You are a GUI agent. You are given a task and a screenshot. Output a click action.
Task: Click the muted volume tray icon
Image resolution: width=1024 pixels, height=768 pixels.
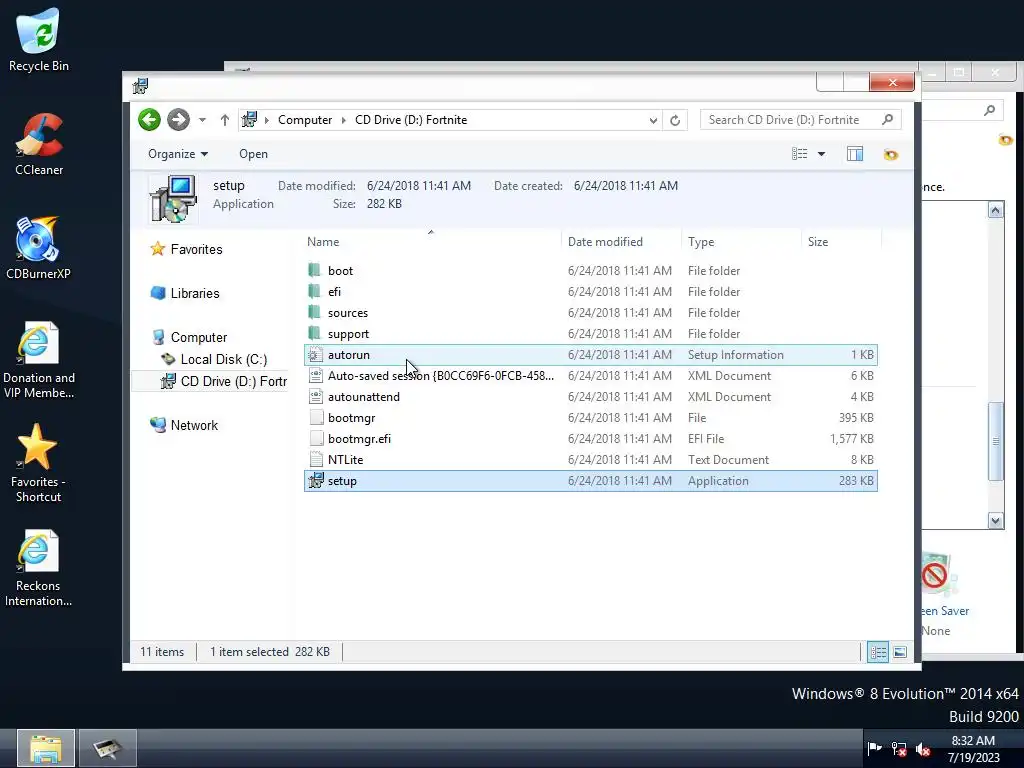pyautogui.click(x=923, y=749)
